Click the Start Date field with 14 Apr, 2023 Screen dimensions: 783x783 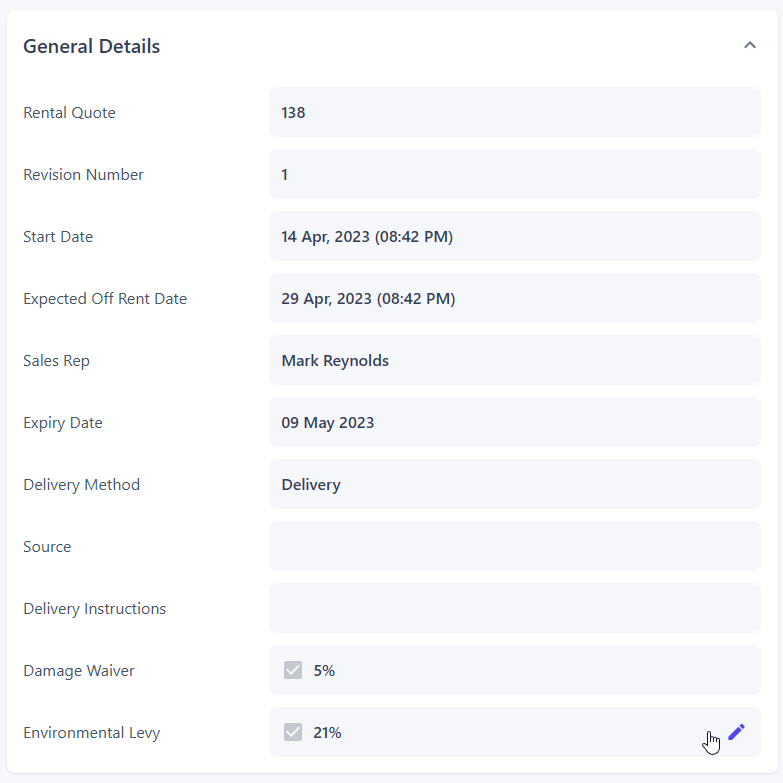click(x=514, y=236)
